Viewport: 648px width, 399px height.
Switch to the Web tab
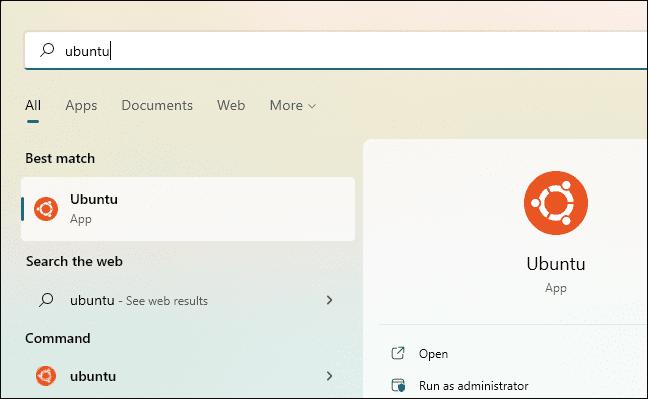pos(231,105)
